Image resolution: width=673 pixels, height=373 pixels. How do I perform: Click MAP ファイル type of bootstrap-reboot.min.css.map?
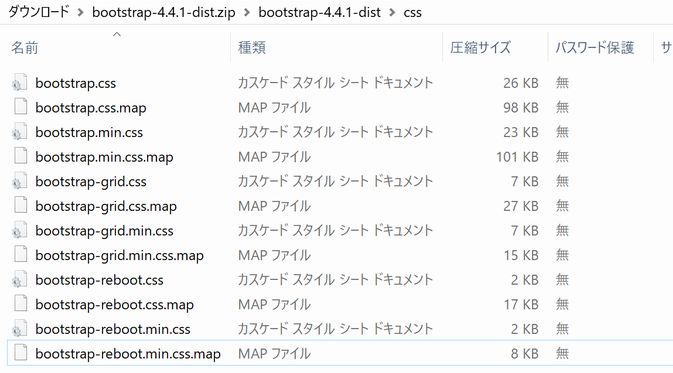(x=274, y=354)
